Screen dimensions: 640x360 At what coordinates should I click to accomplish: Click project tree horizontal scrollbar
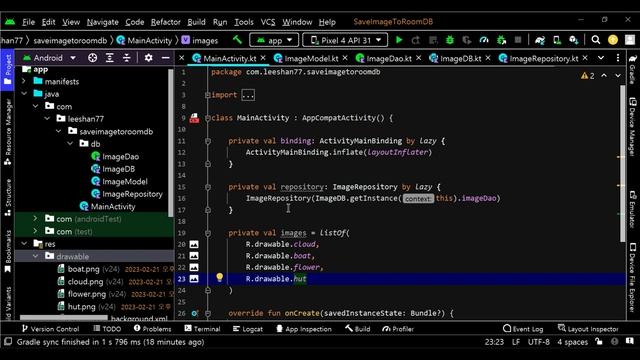coord(64,318)
